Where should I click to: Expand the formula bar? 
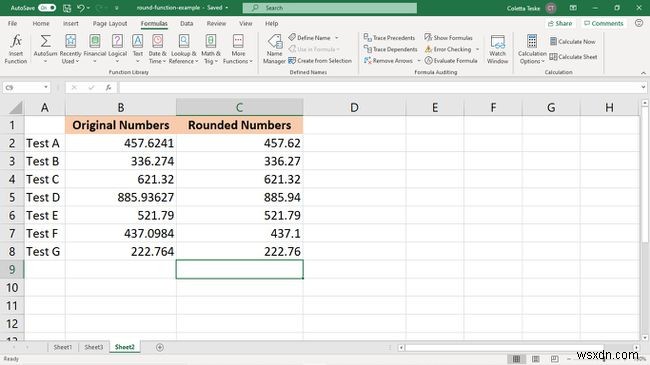(643, 88)
